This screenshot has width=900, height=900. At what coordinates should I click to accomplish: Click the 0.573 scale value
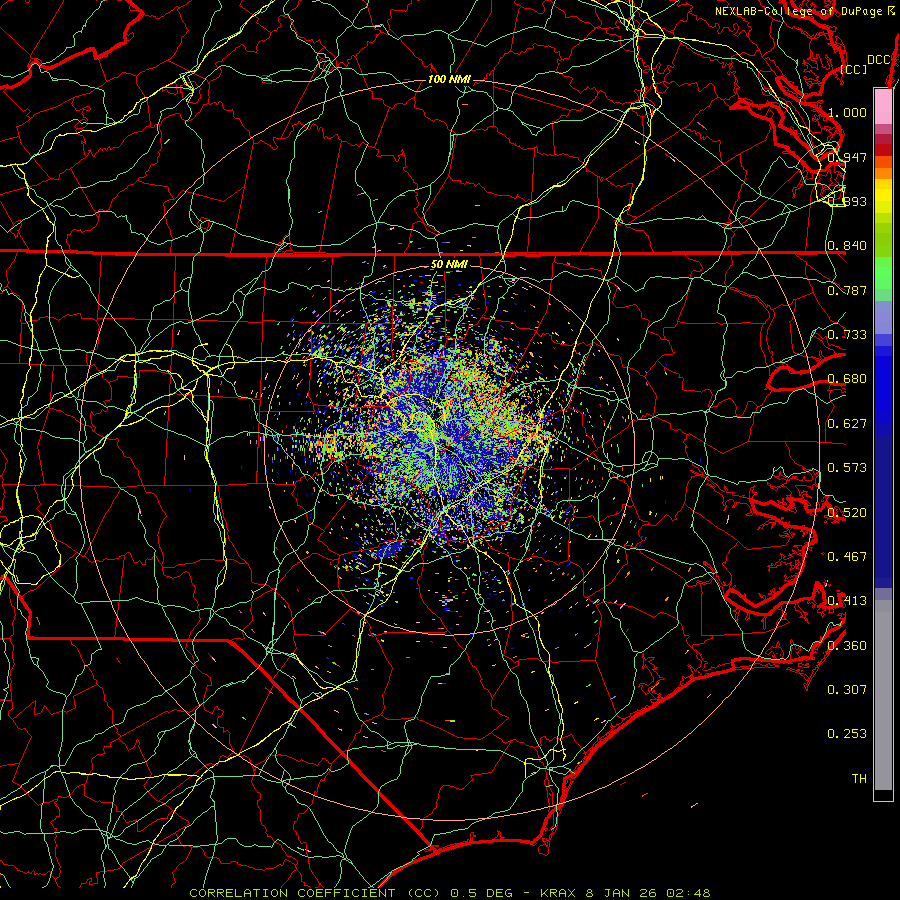click(x=847, y=467)
